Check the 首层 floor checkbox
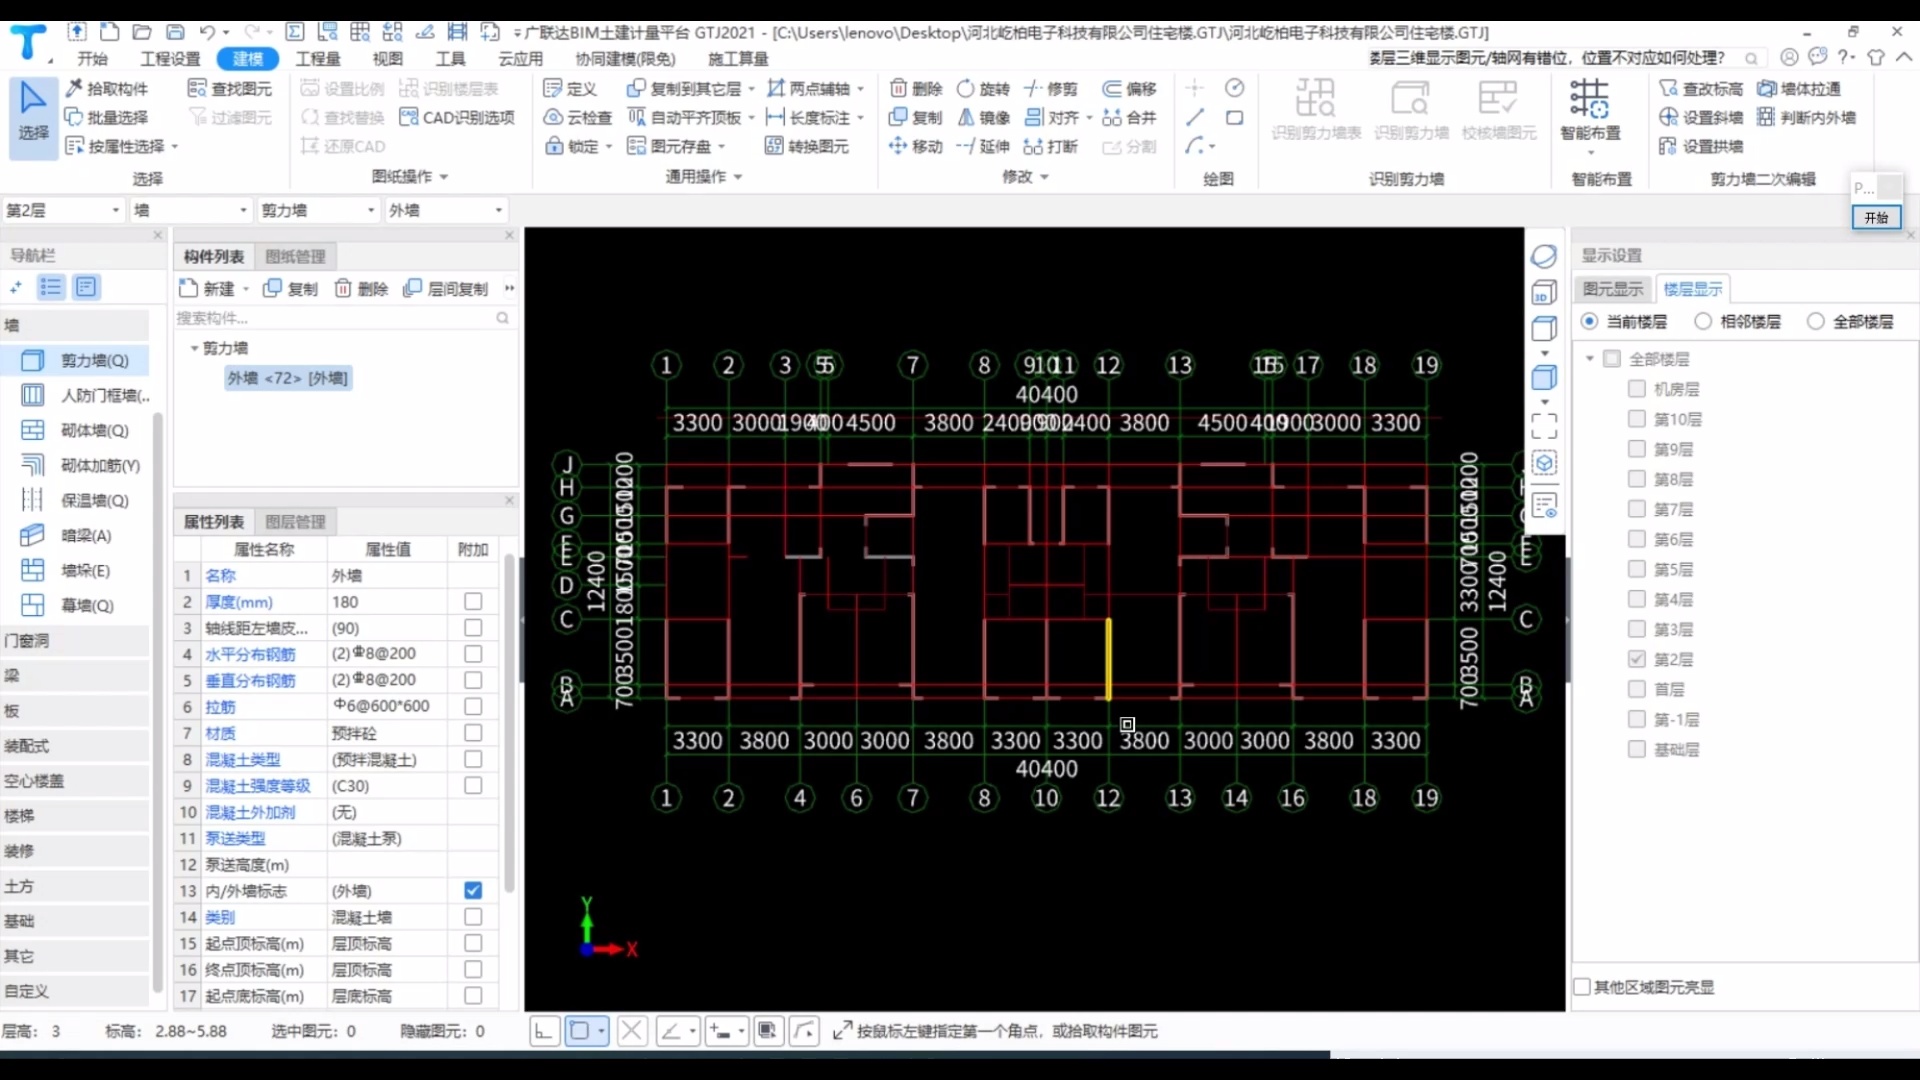 point(1637,688)
